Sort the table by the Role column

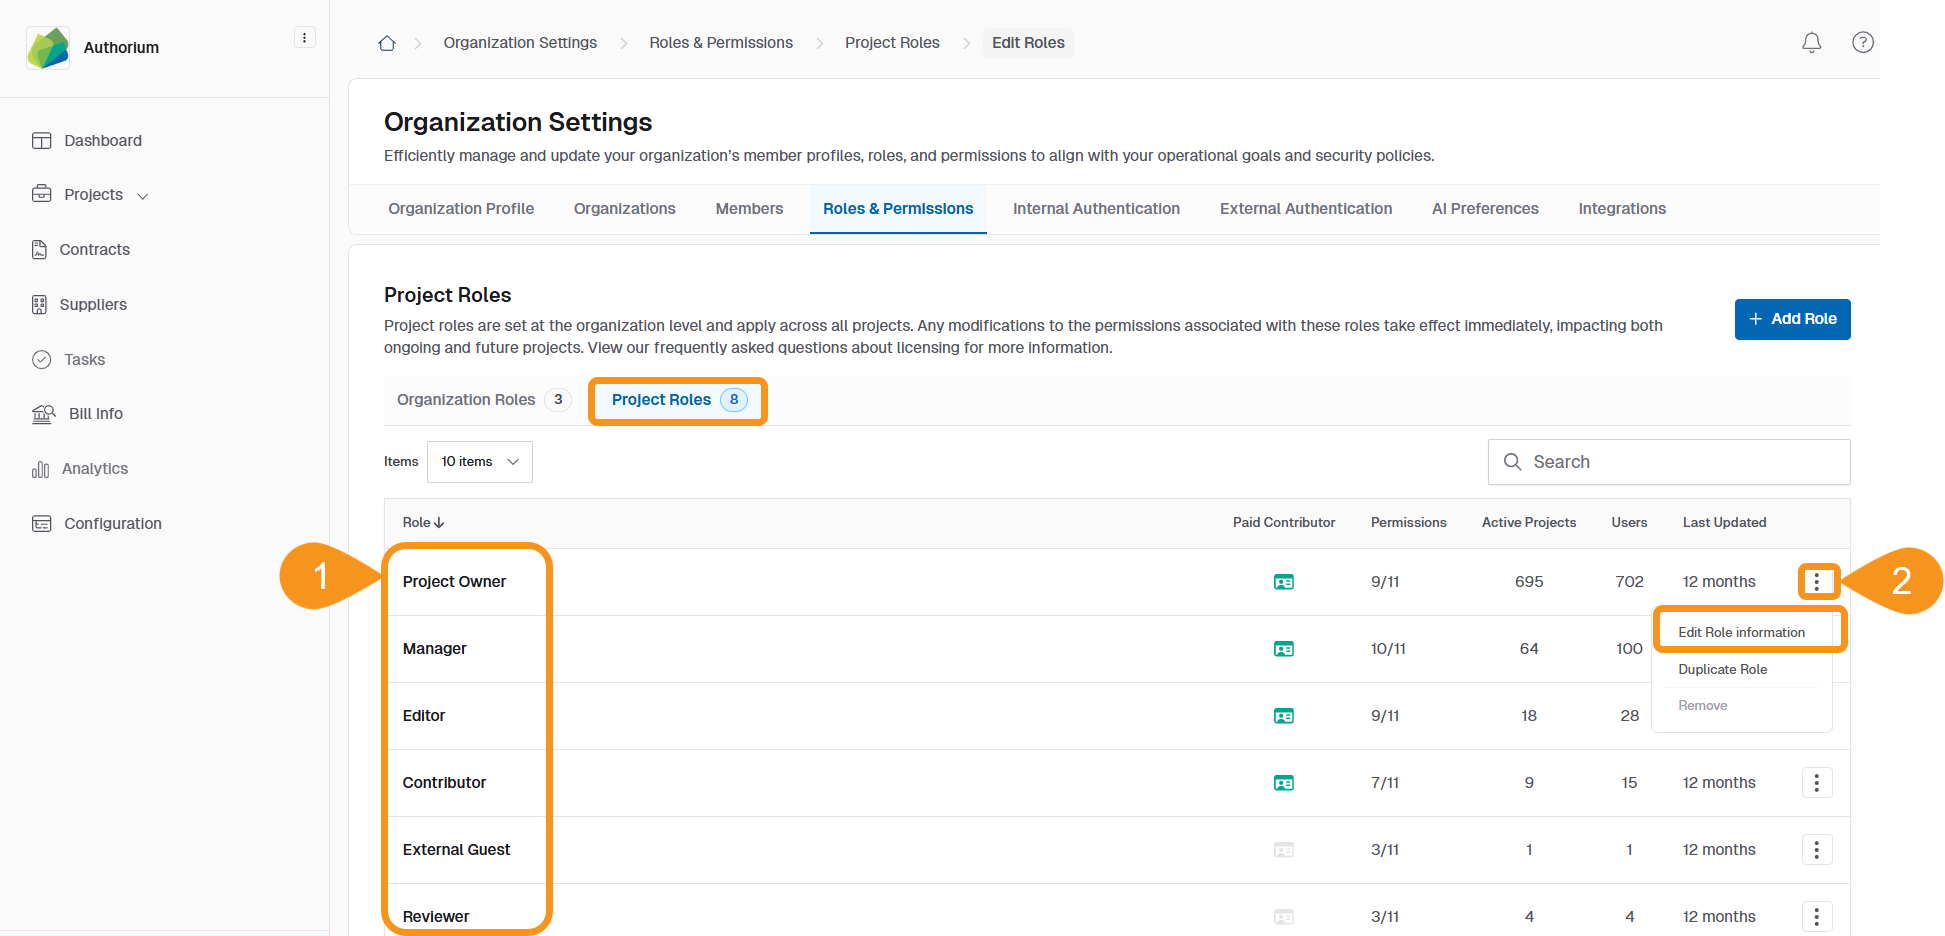[x=422, y=522]
